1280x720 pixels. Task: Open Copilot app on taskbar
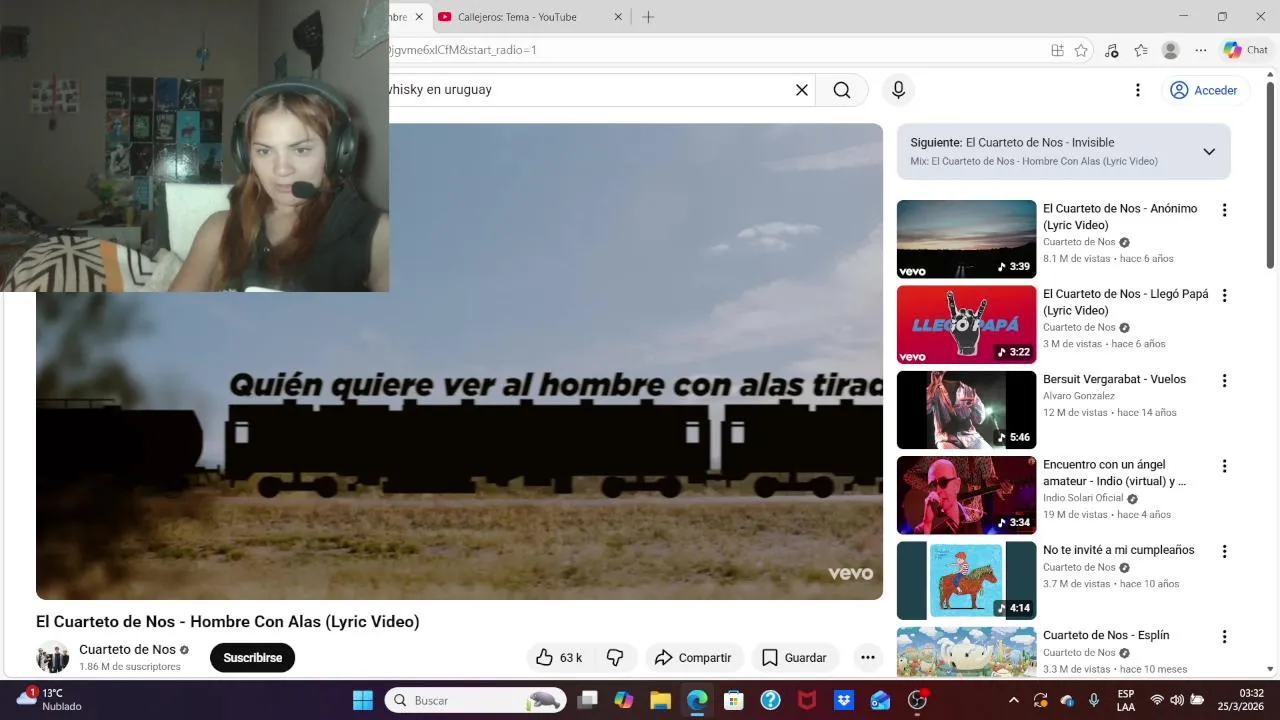[624, 700]
